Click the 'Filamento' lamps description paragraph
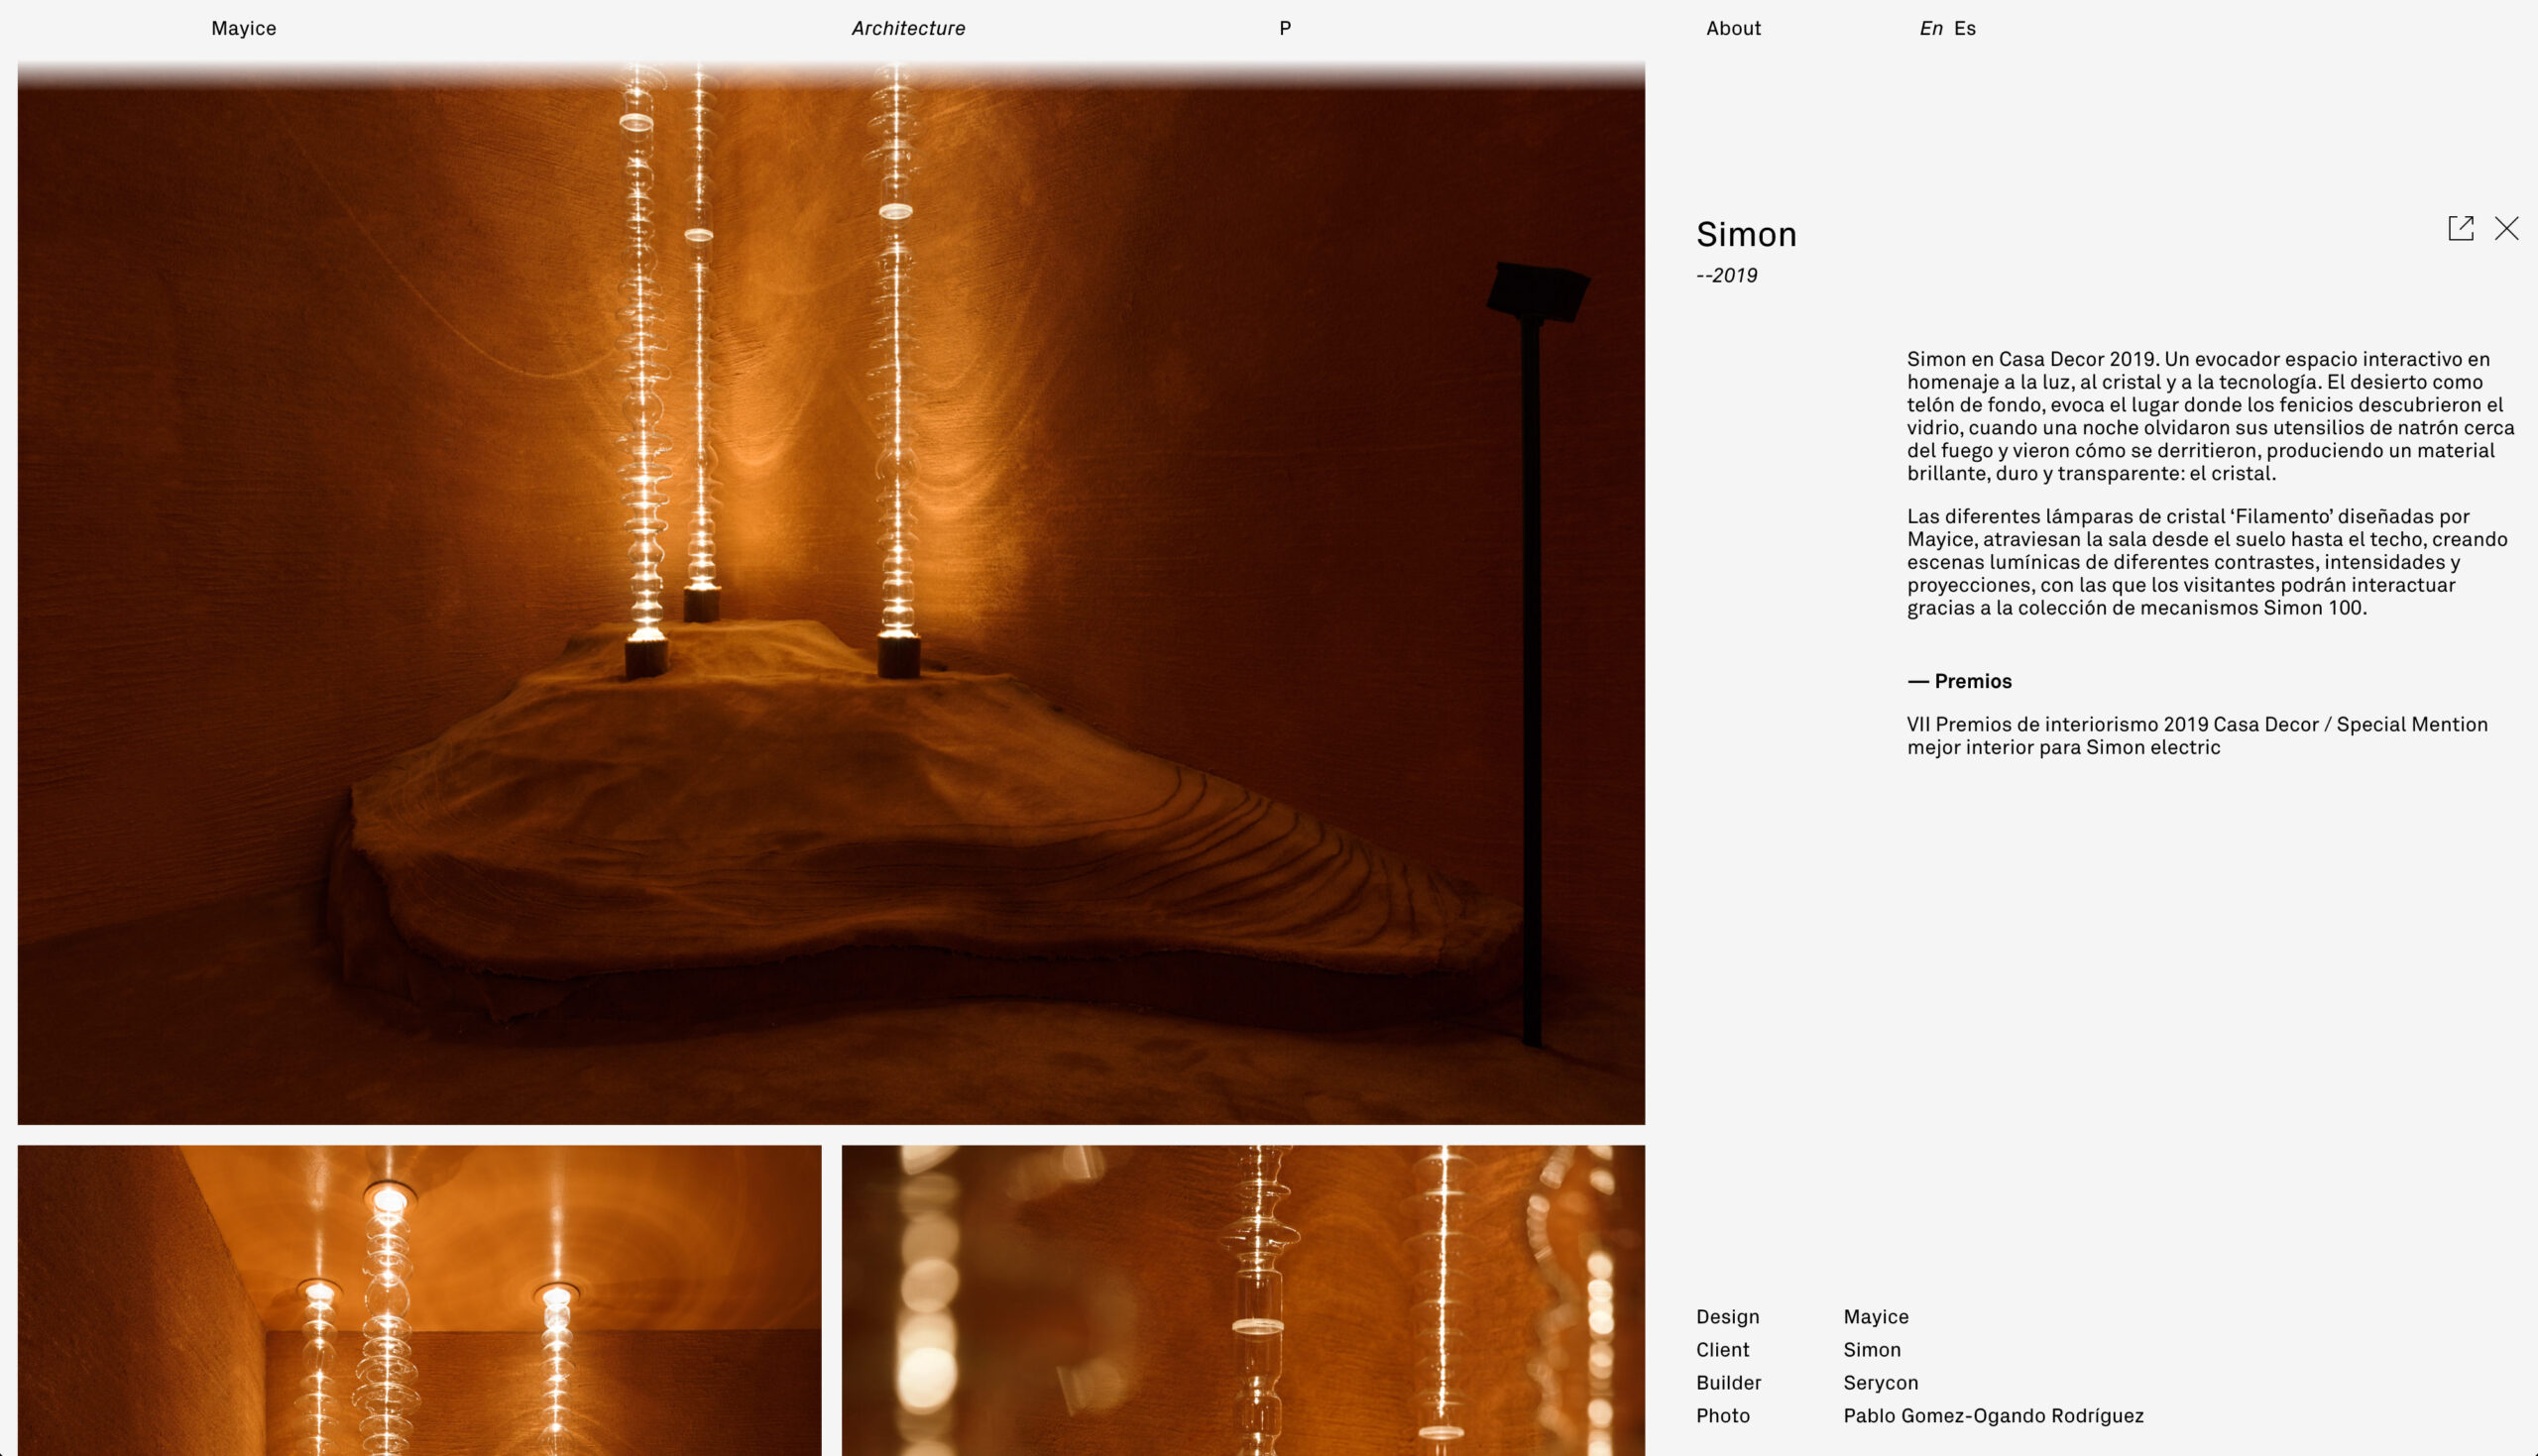This screenshot has height=1456, width=2538. click(x=2206, y=562)
